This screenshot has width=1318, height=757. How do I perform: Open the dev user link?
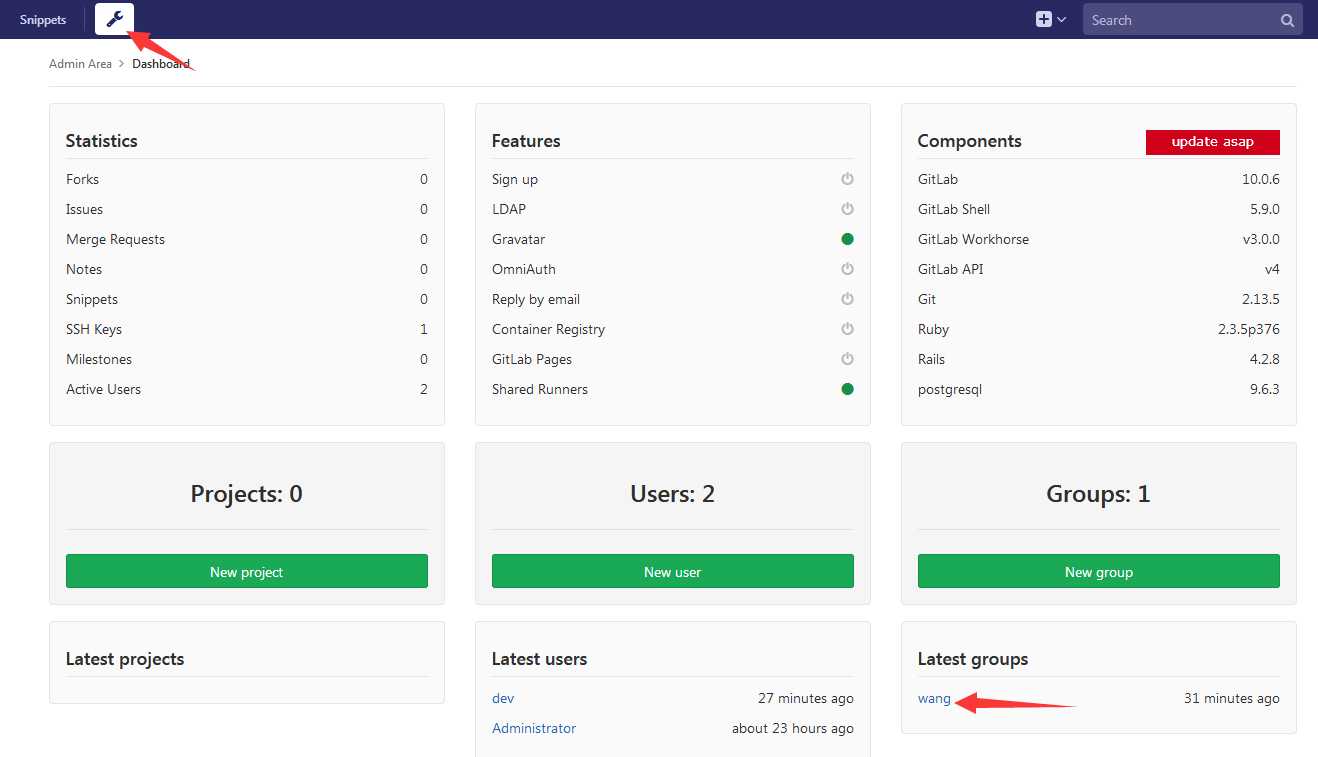pos(503,698)
